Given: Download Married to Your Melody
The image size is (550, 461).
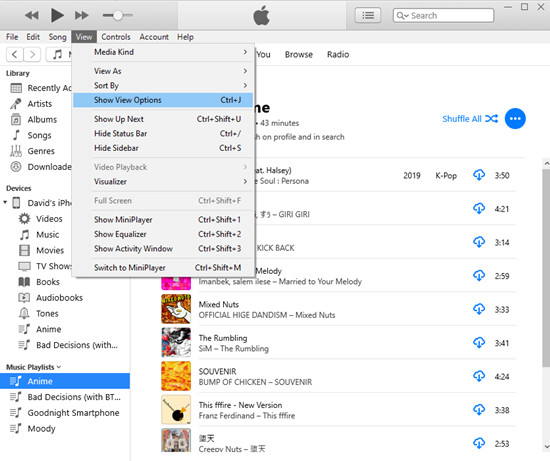Looking at the screenshot, I should (x=479, y=276).
